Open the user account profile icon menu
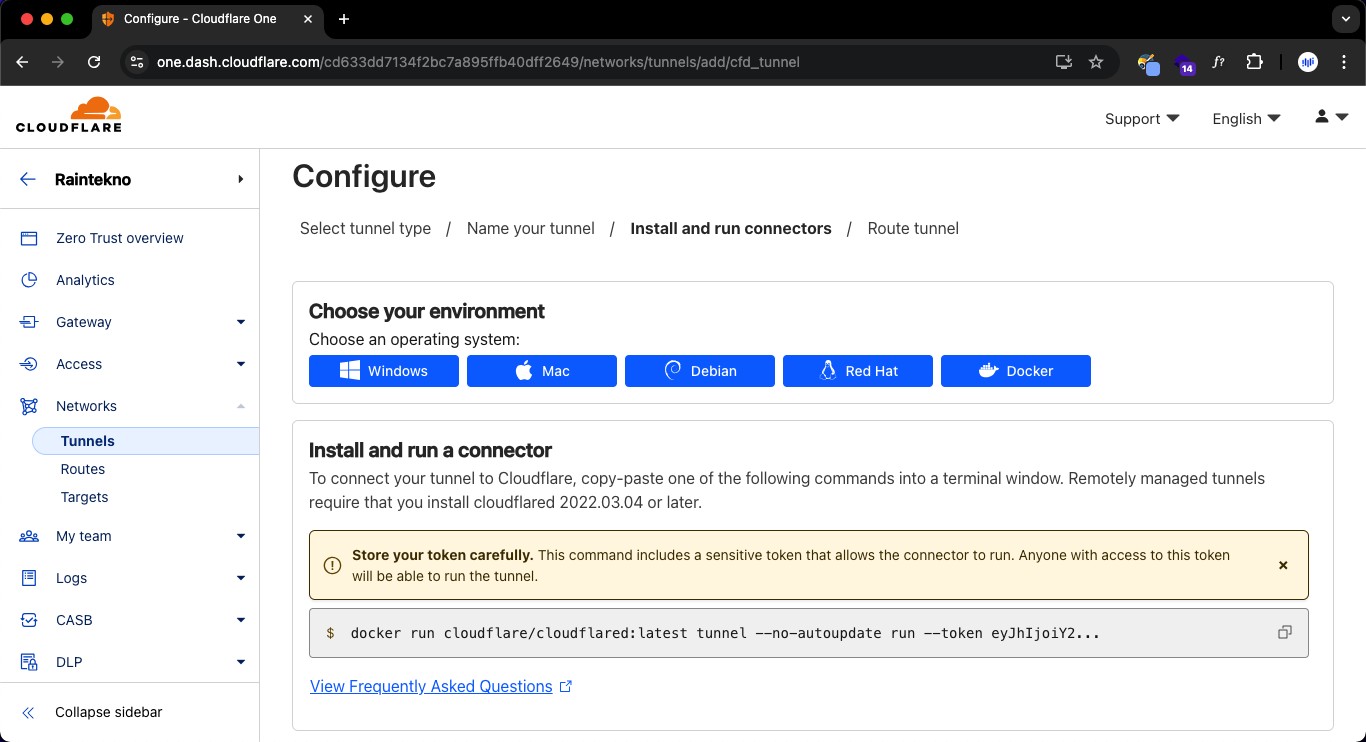The image size is (1366, 742). point(1330,118)
